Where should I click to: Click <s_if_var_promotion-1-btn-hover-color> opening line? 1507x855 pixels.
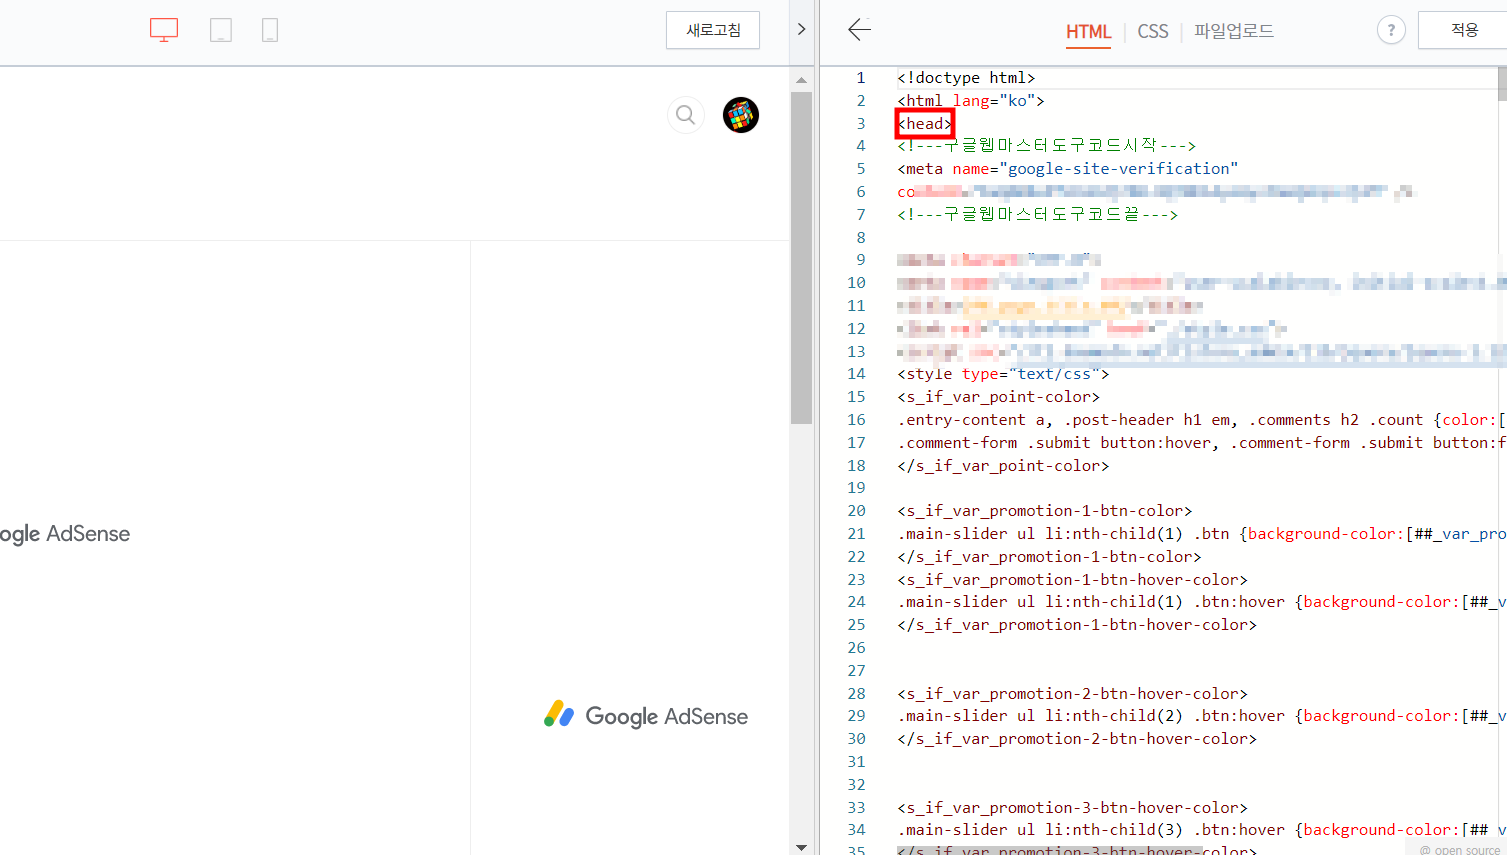coord(1072,580)
